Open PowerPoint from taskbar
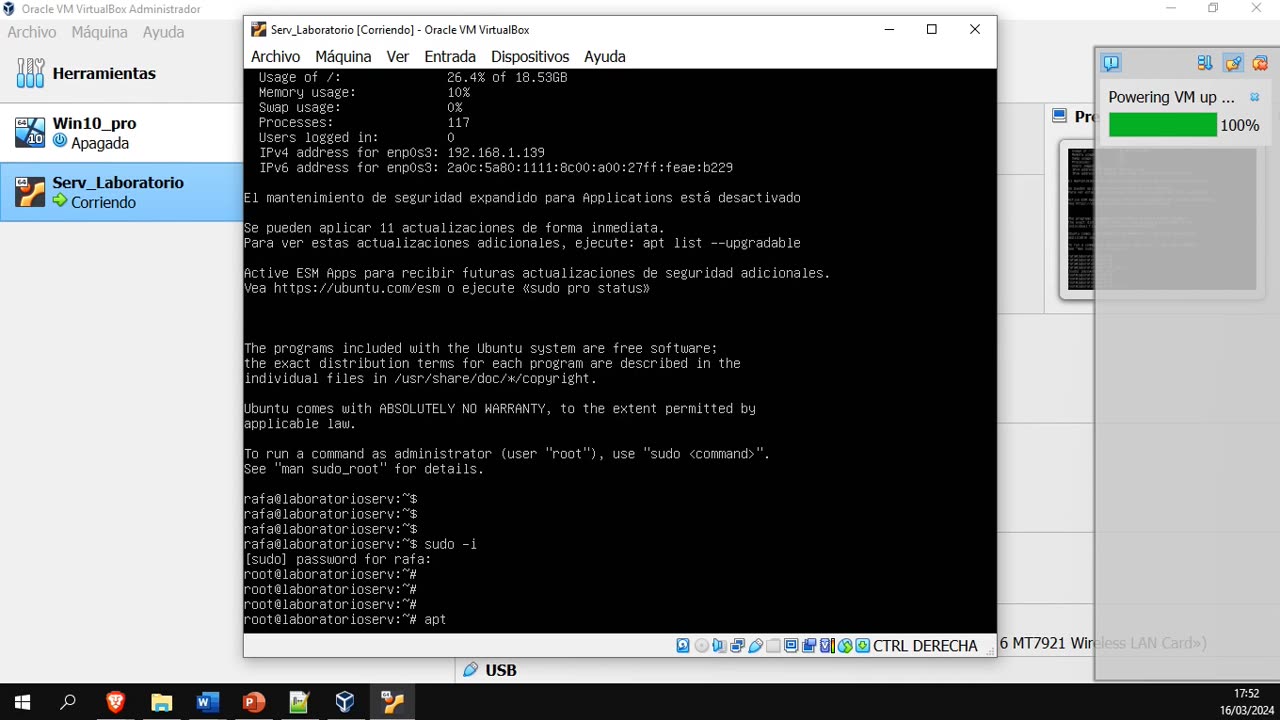Screen dimensions: 1280x720 253,702
